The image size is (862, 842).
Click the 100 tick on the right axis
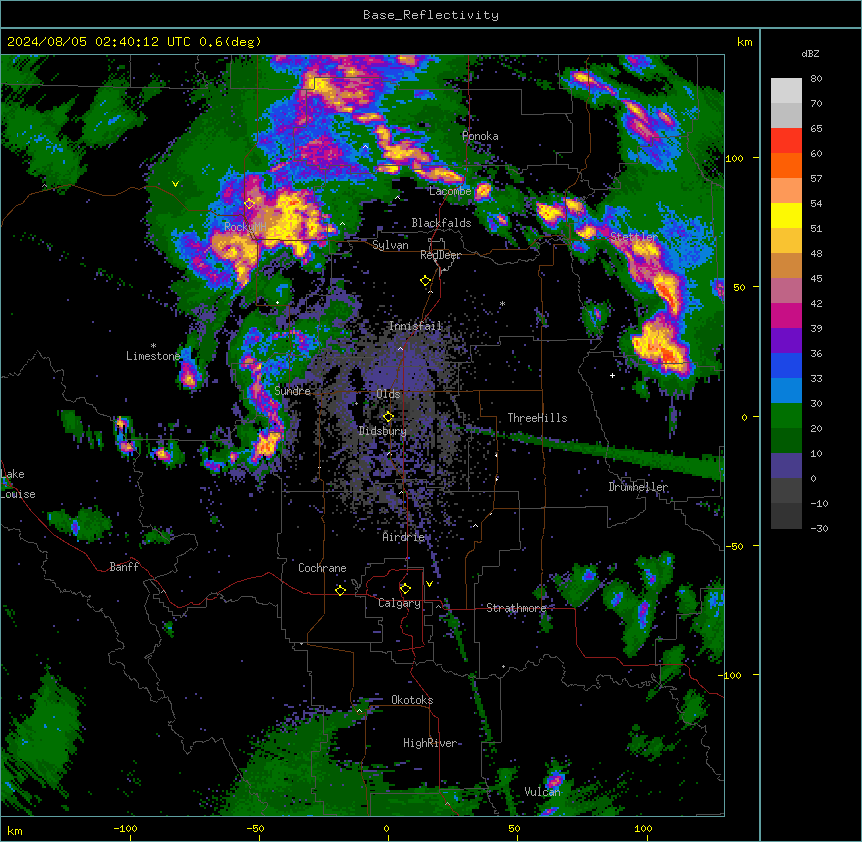tap(734, 158)
